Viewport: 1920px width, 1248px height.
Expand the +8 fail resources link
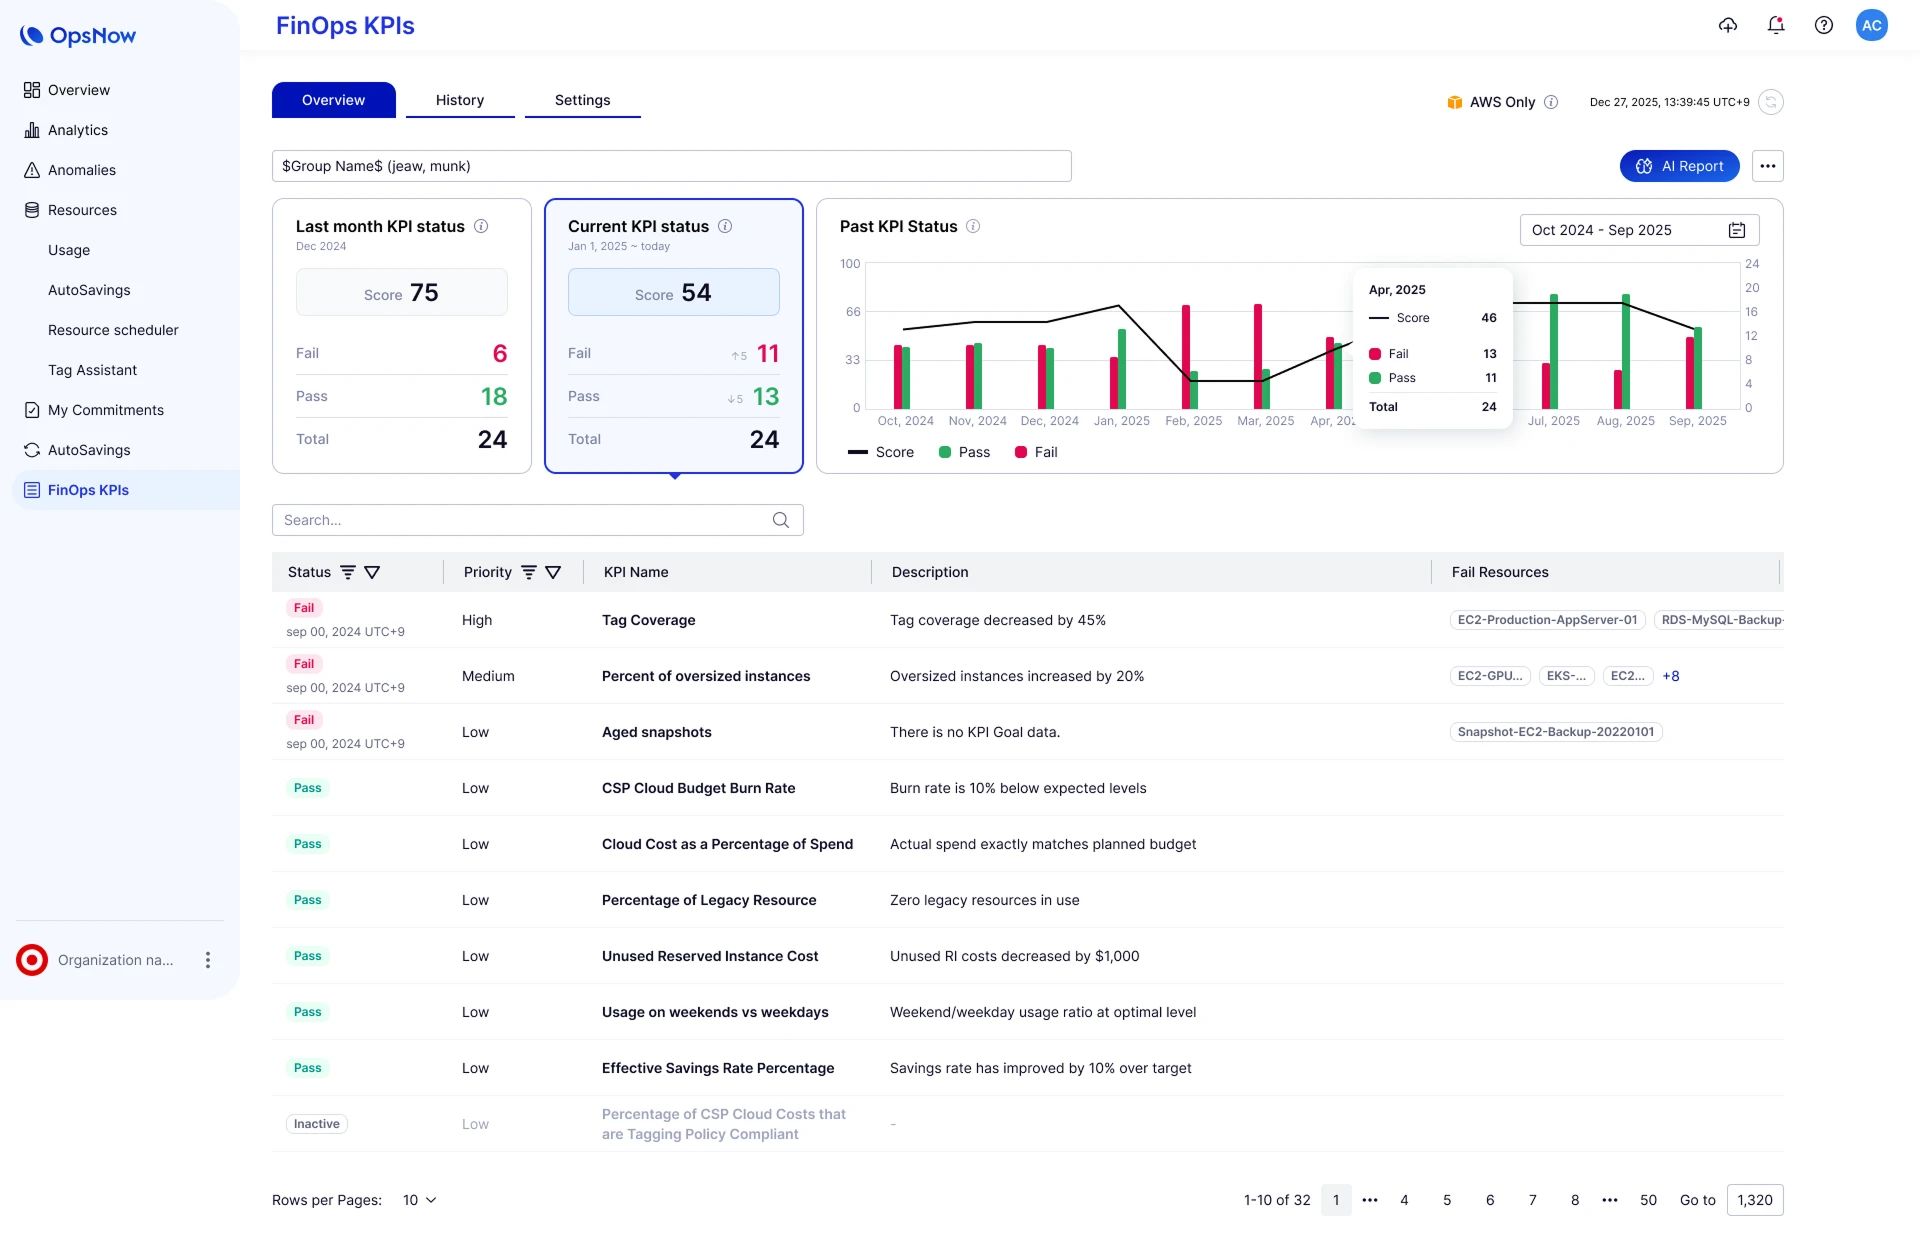point(1671,676)
